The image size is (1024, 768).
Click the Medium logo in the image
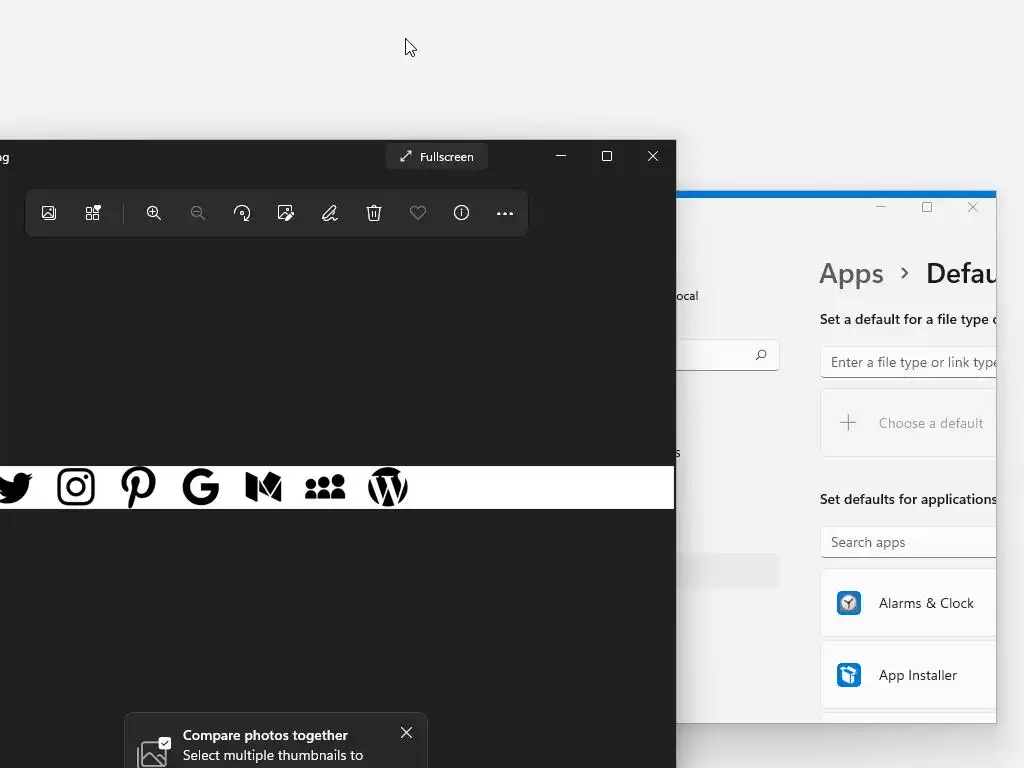(x=263, y=487)
